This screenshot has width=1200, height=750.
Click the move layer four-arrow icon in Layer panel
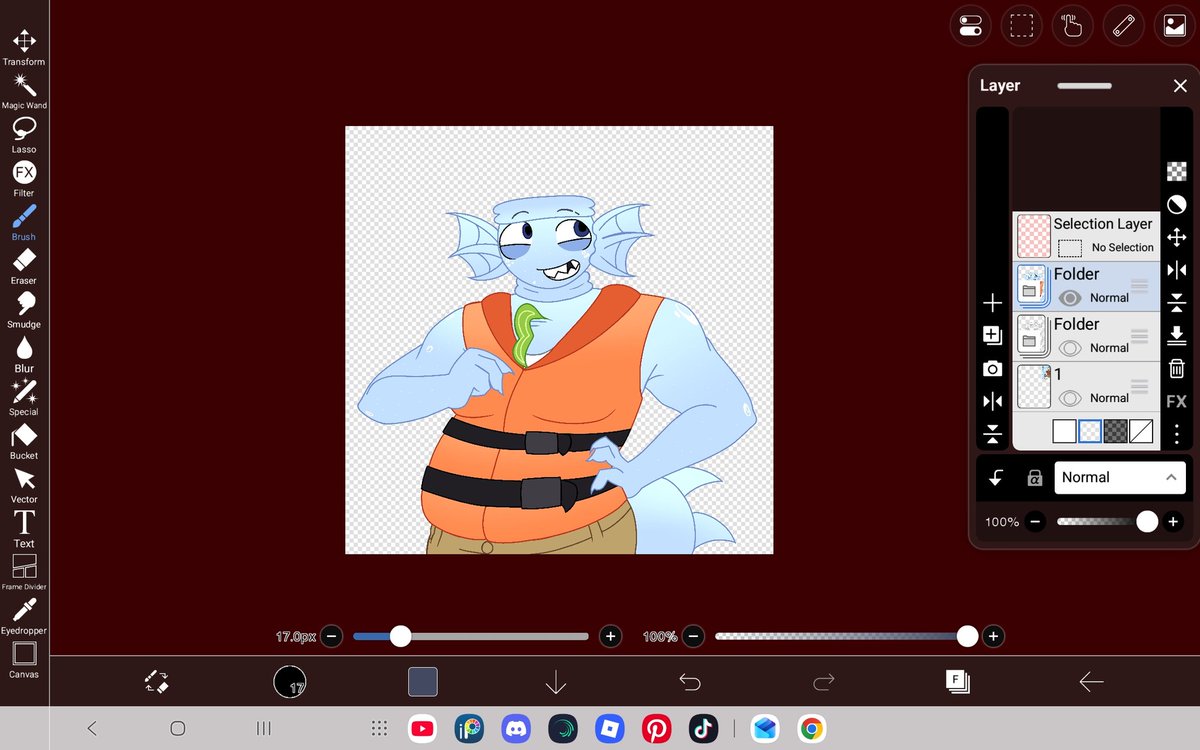pyautogui.click(x=1177, y=237)
